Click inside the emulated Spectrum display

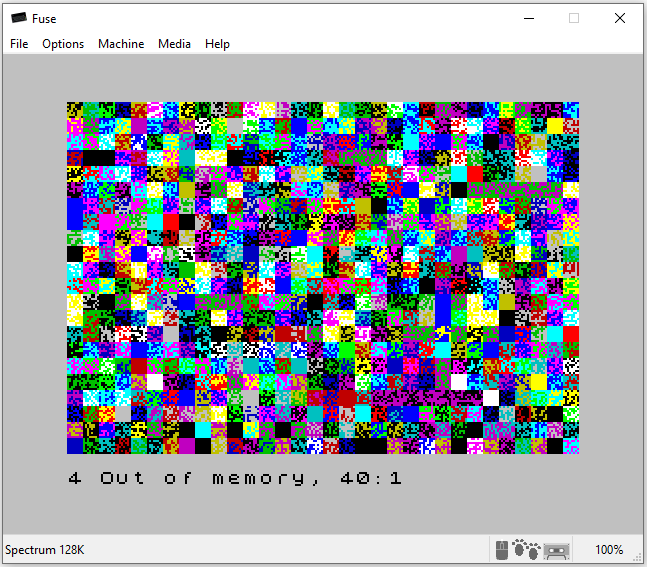point(323,295)
